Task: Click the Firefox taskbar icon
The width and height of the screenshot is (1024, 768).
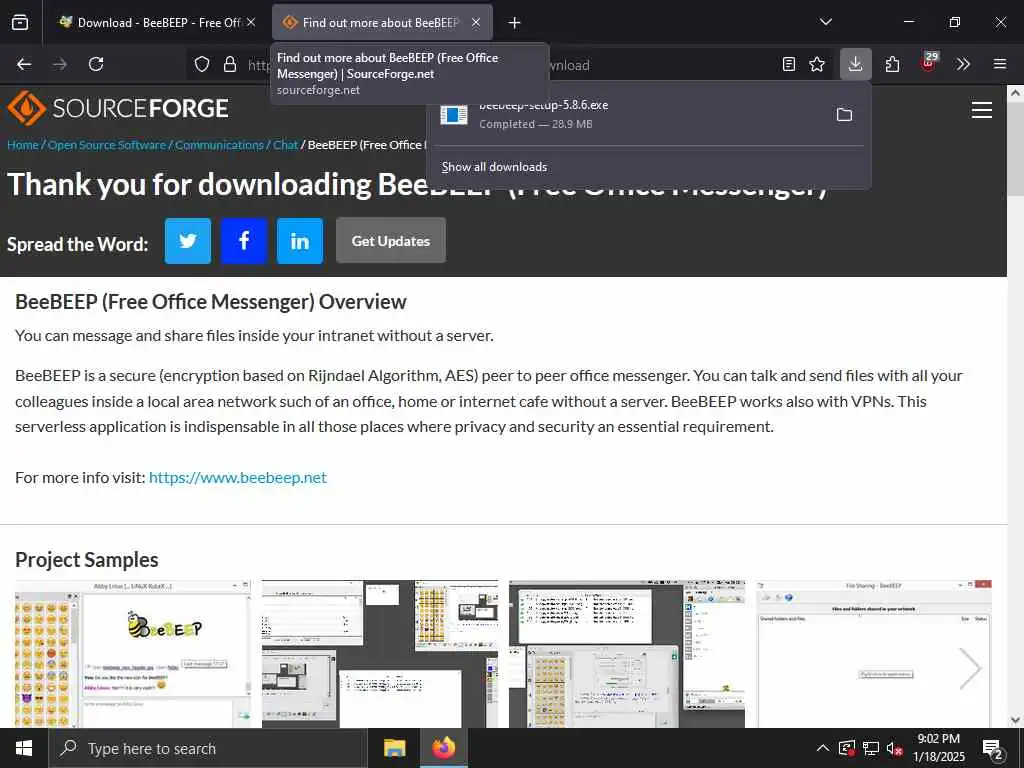Action: tap(443, 748)
